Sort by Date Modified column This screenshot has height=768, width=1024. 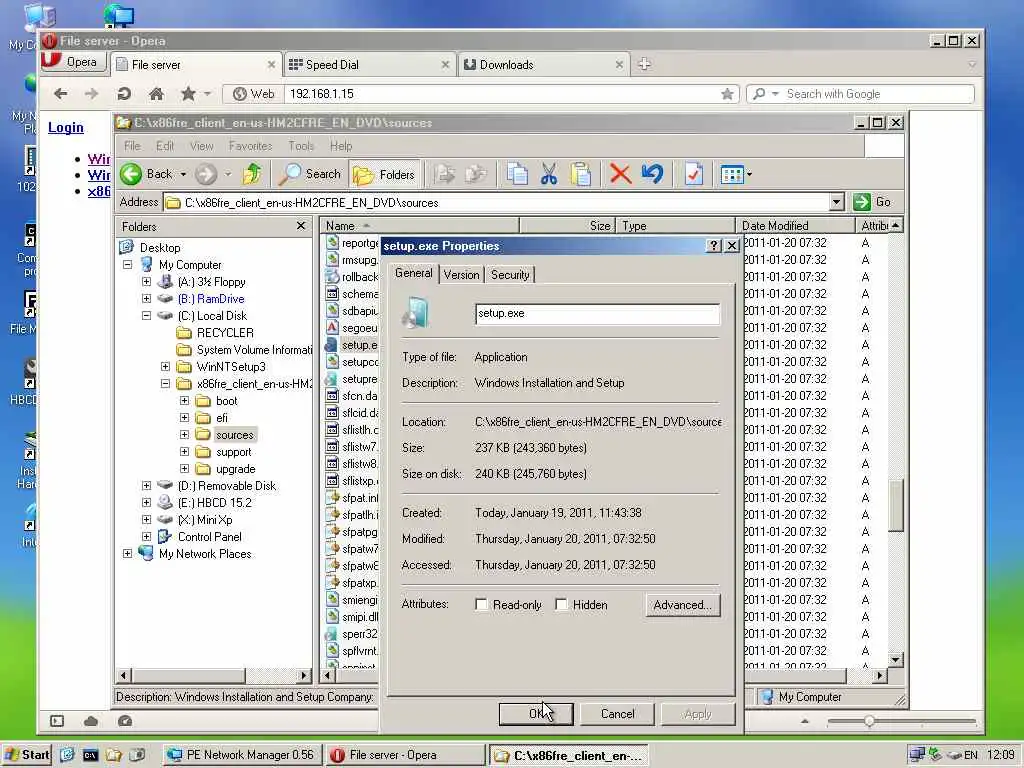click(x=795, y=225)
